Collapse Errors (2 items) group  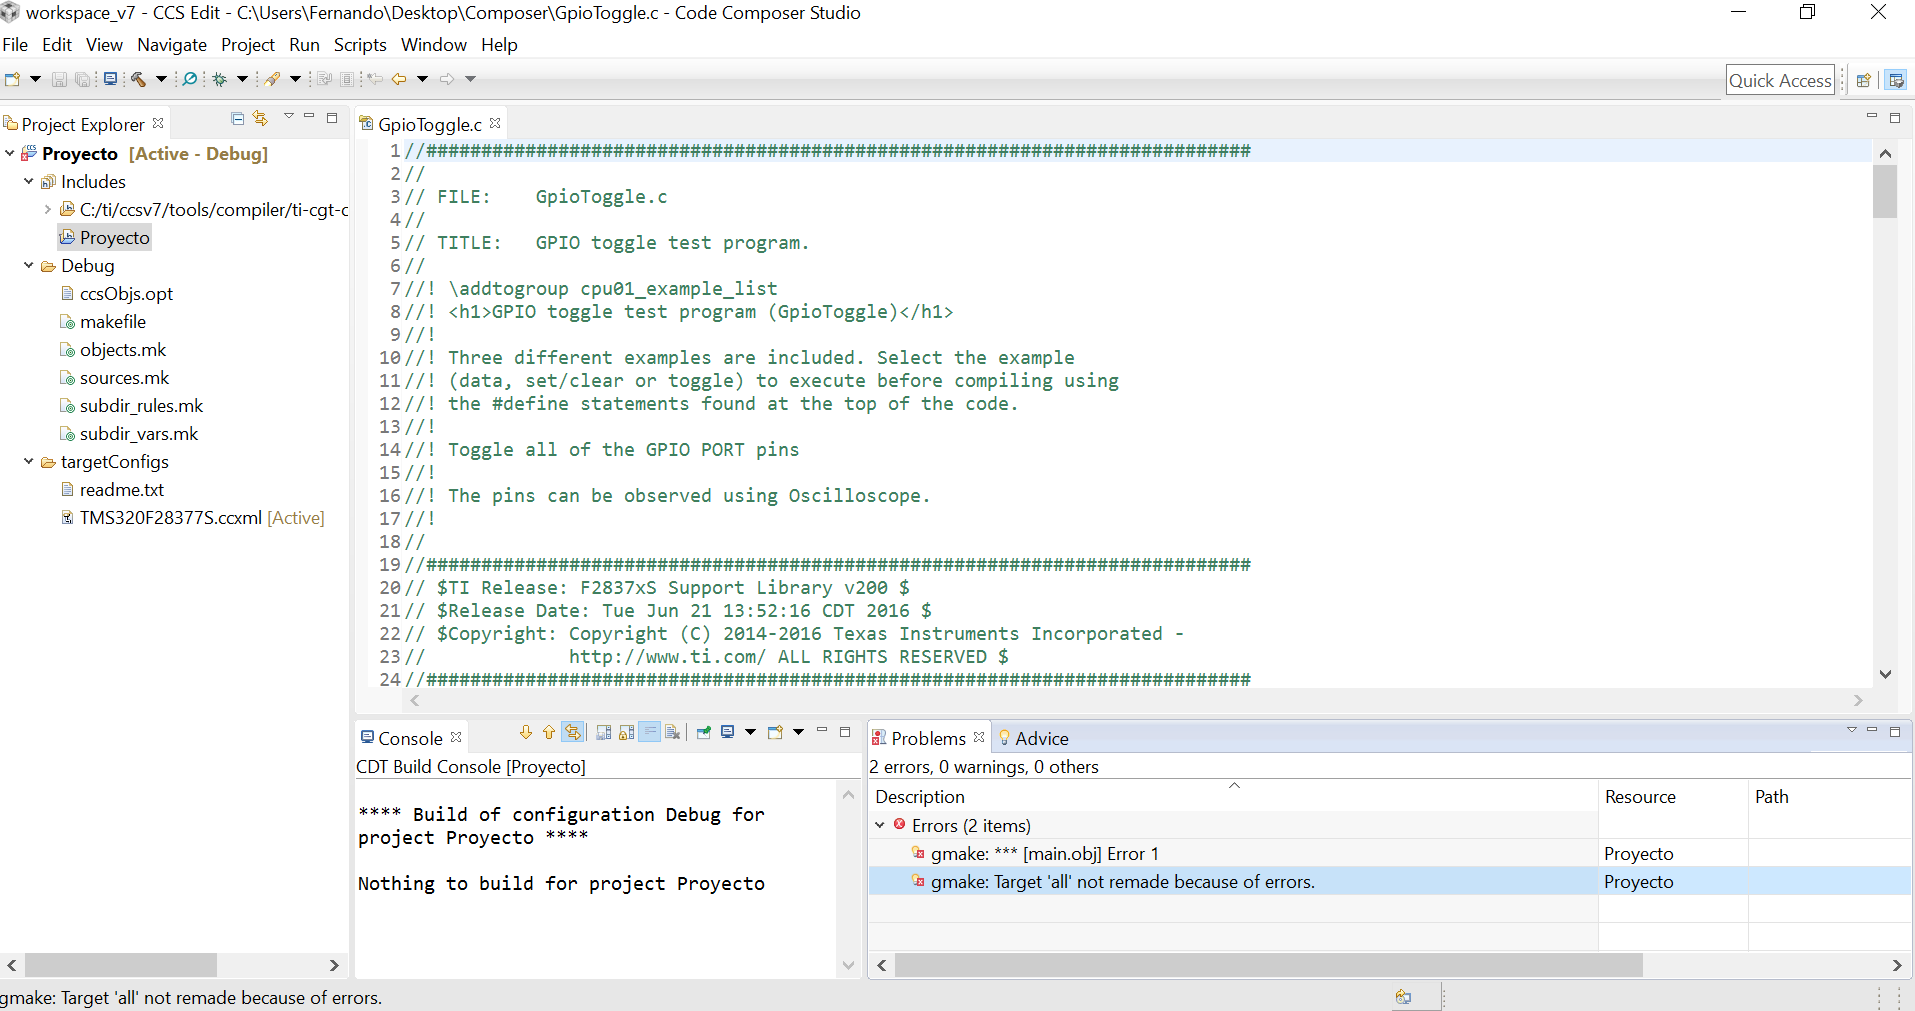tap(880, 825)
